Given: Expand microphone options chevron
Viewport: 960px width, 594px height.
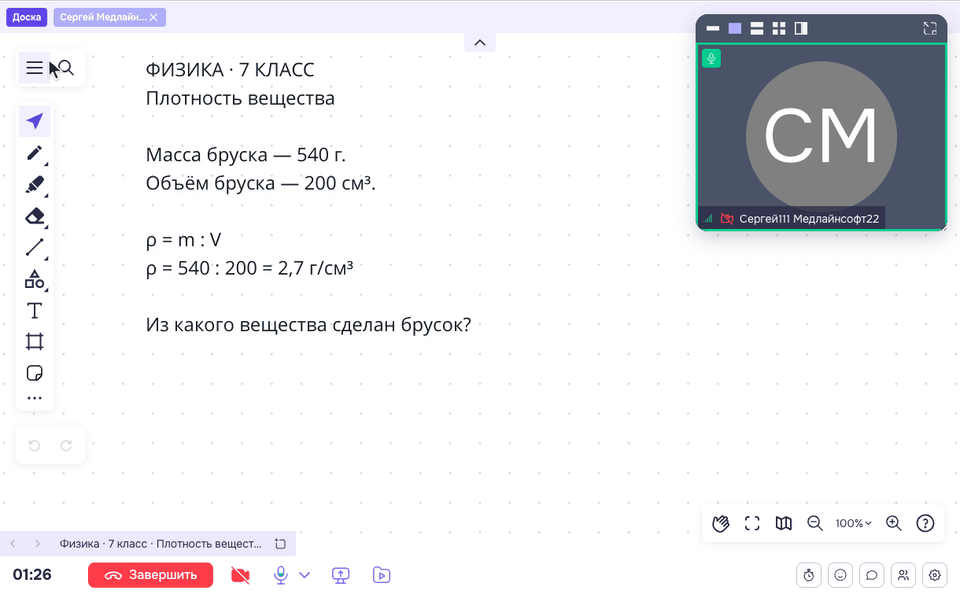Looking at the screenshot, I should point(305,575).
